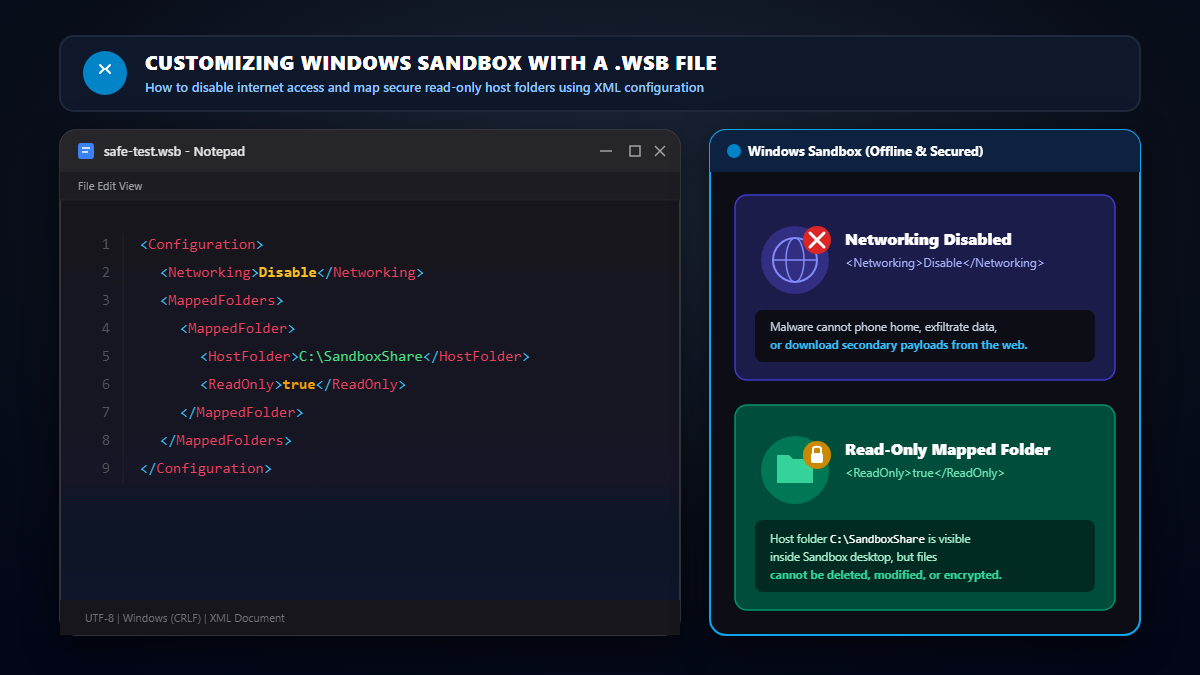Open the View menu in Notepad
Viewport: 1200px width, 675px height.
point(131,186)
